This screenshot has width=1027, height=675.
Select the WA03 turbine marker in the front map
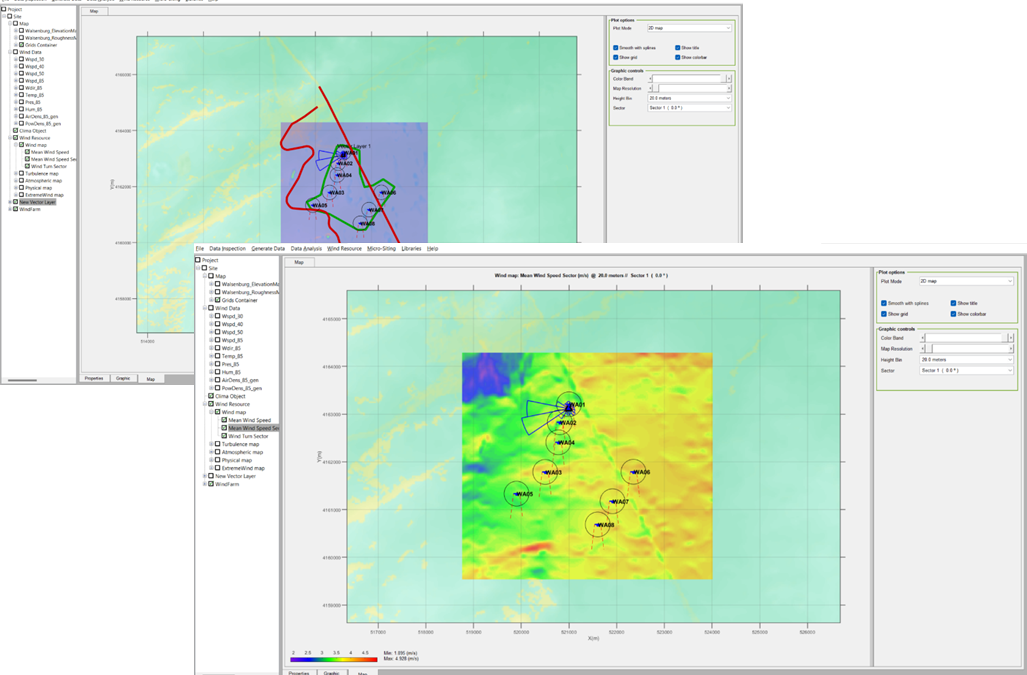(x=545, y=472)
